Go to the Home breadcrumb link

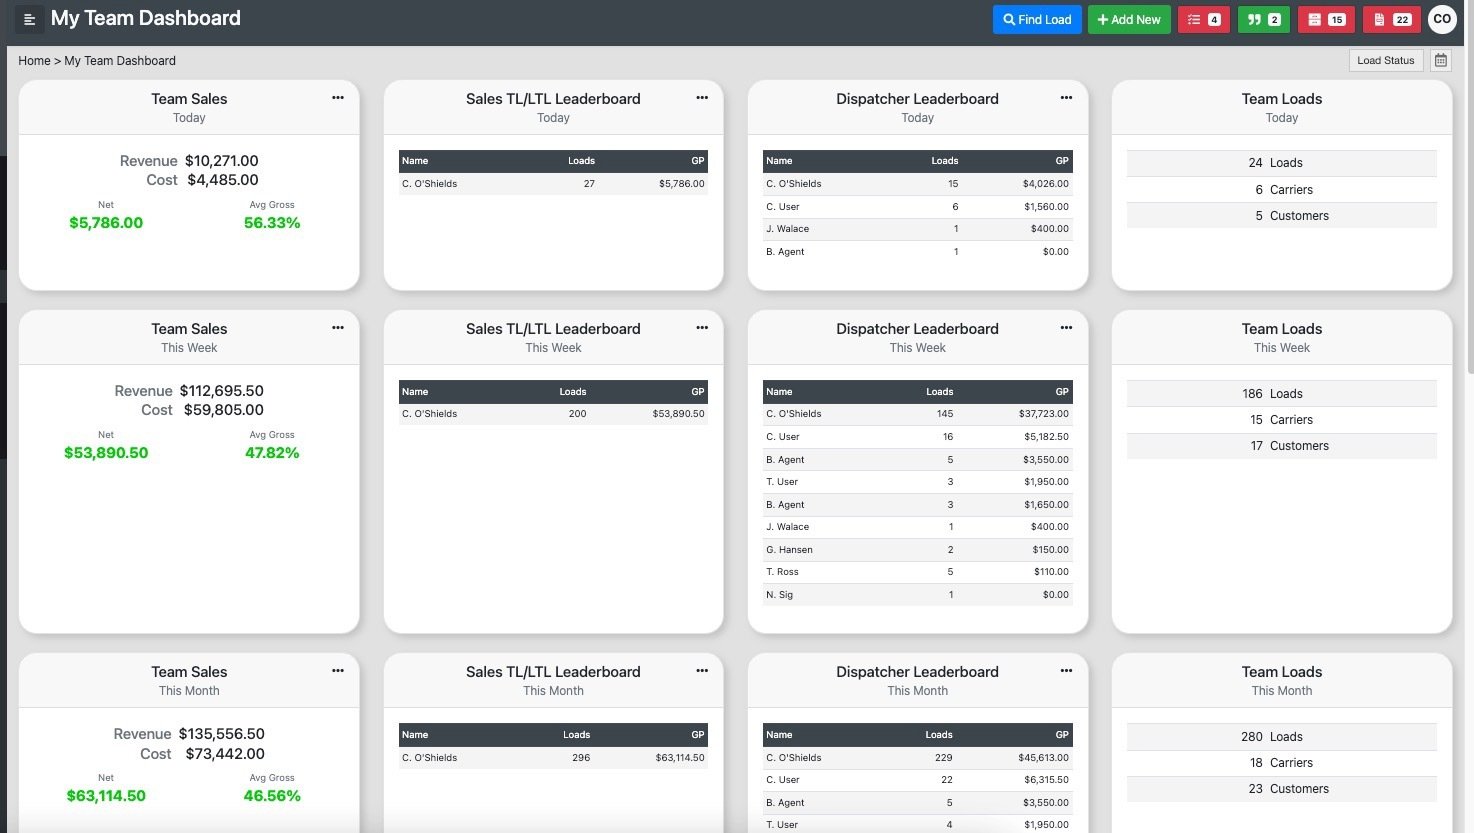(34, 61)
